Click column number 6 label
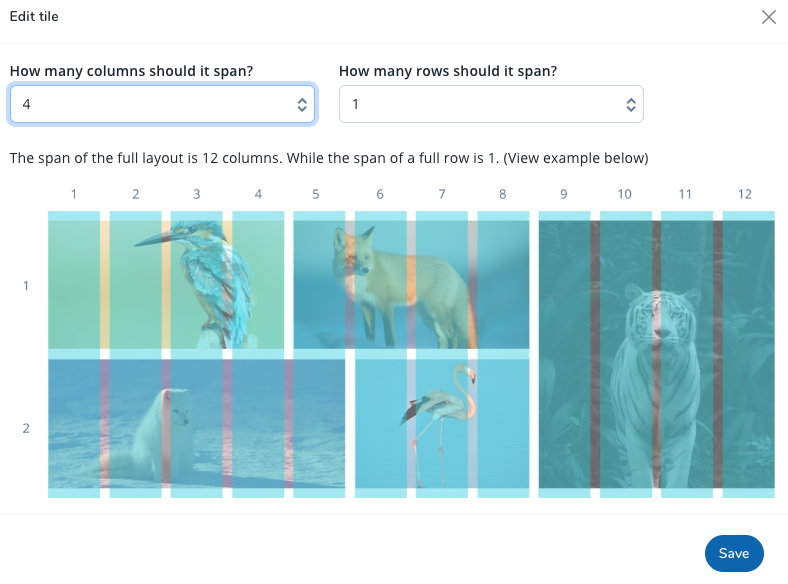Image resolution: width=788 pixels, height=584 pixels. pos(380,194)
